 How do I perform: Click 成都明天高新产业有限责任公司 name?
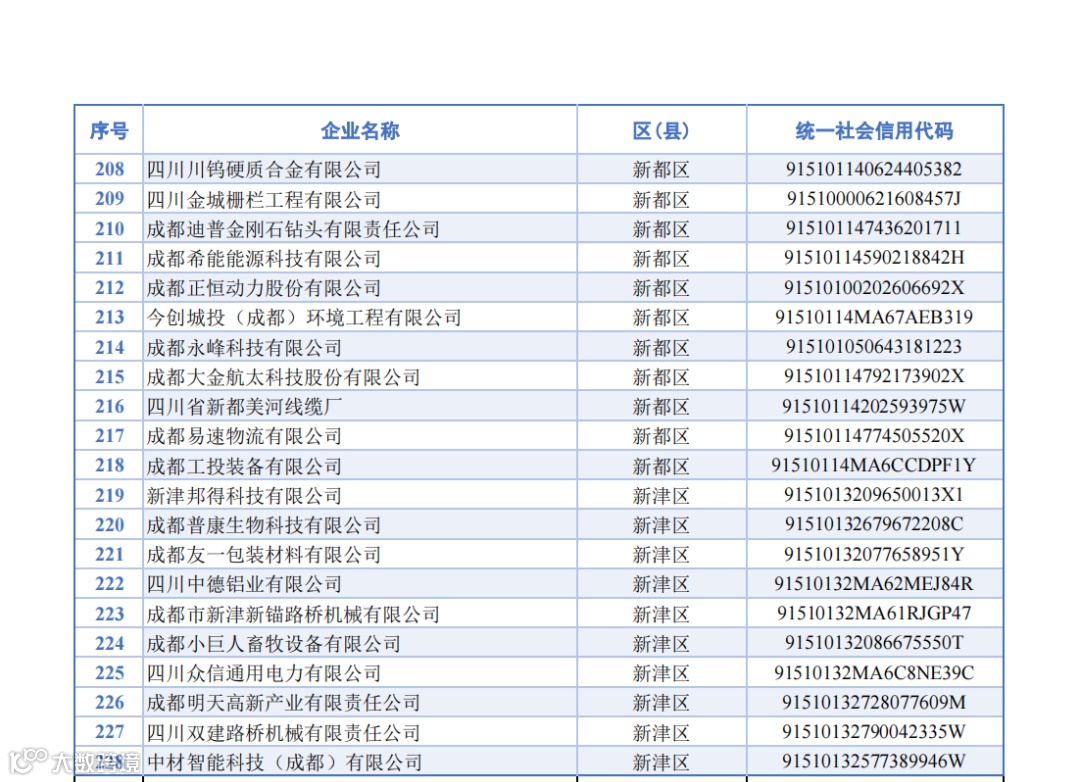(284, 703)
